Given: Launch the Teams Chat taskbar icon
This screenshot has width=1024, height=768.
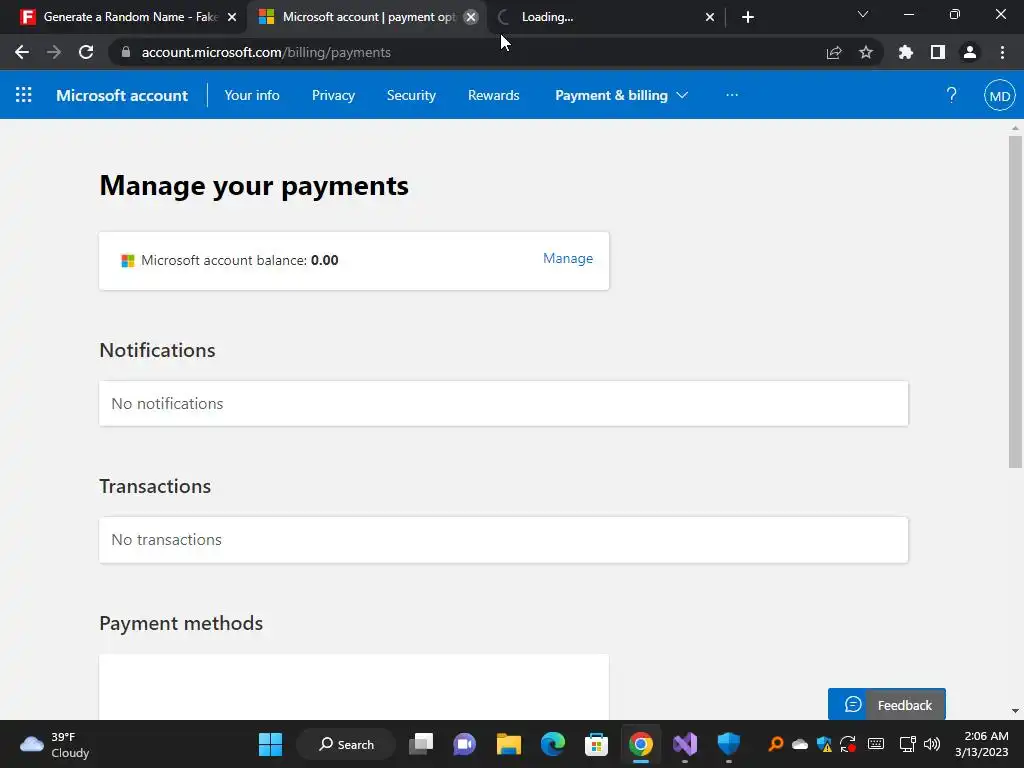Looking at the screenshot, I should coord(464,744).
